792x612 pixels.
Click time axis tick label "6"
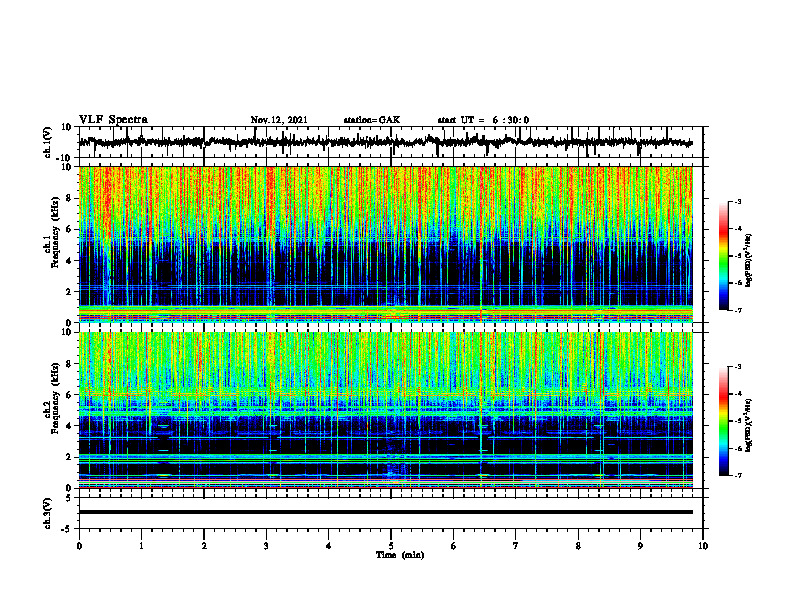coord(454,546)
